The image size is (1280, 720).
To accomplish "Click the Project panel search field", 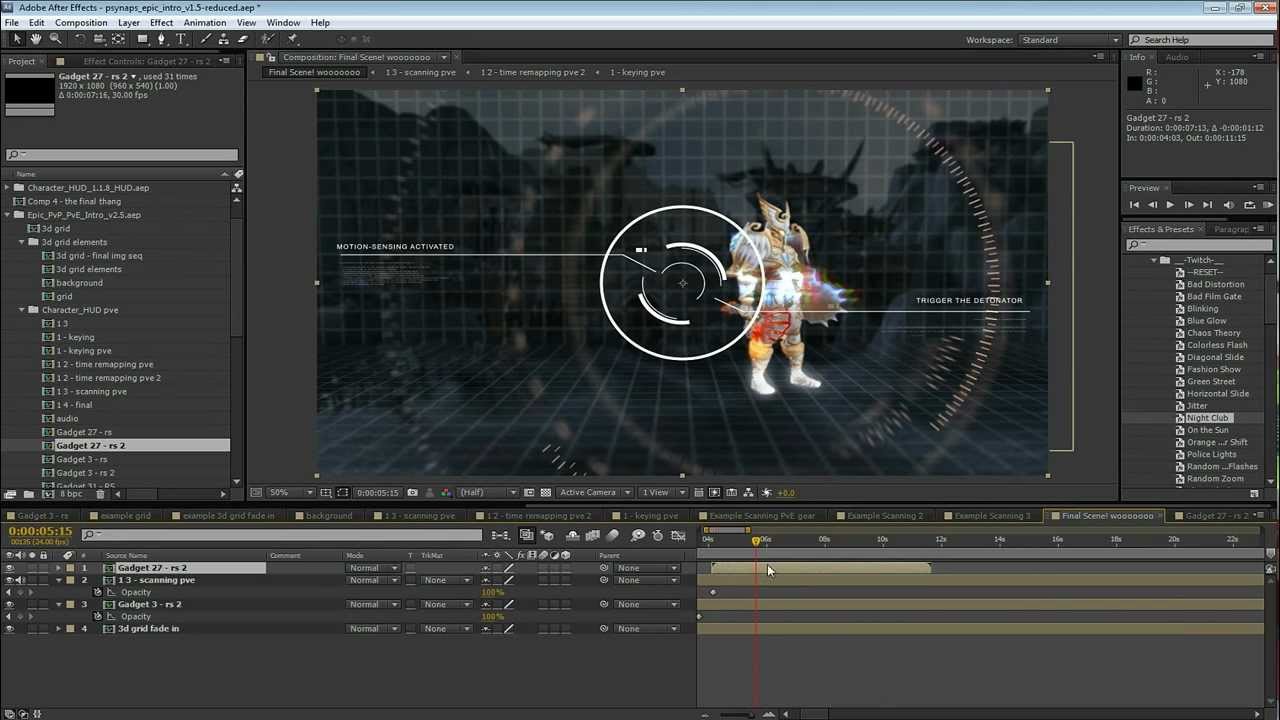I will [120, 155].
